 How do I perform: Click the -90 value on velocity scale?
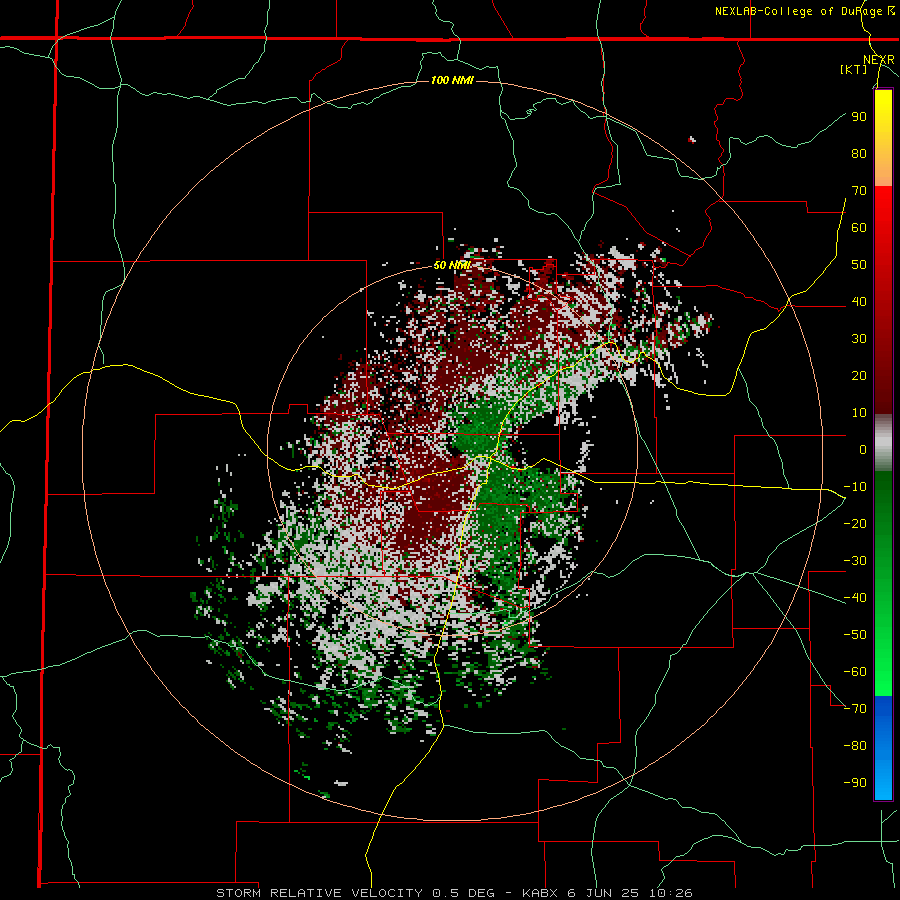pos(855,783)
